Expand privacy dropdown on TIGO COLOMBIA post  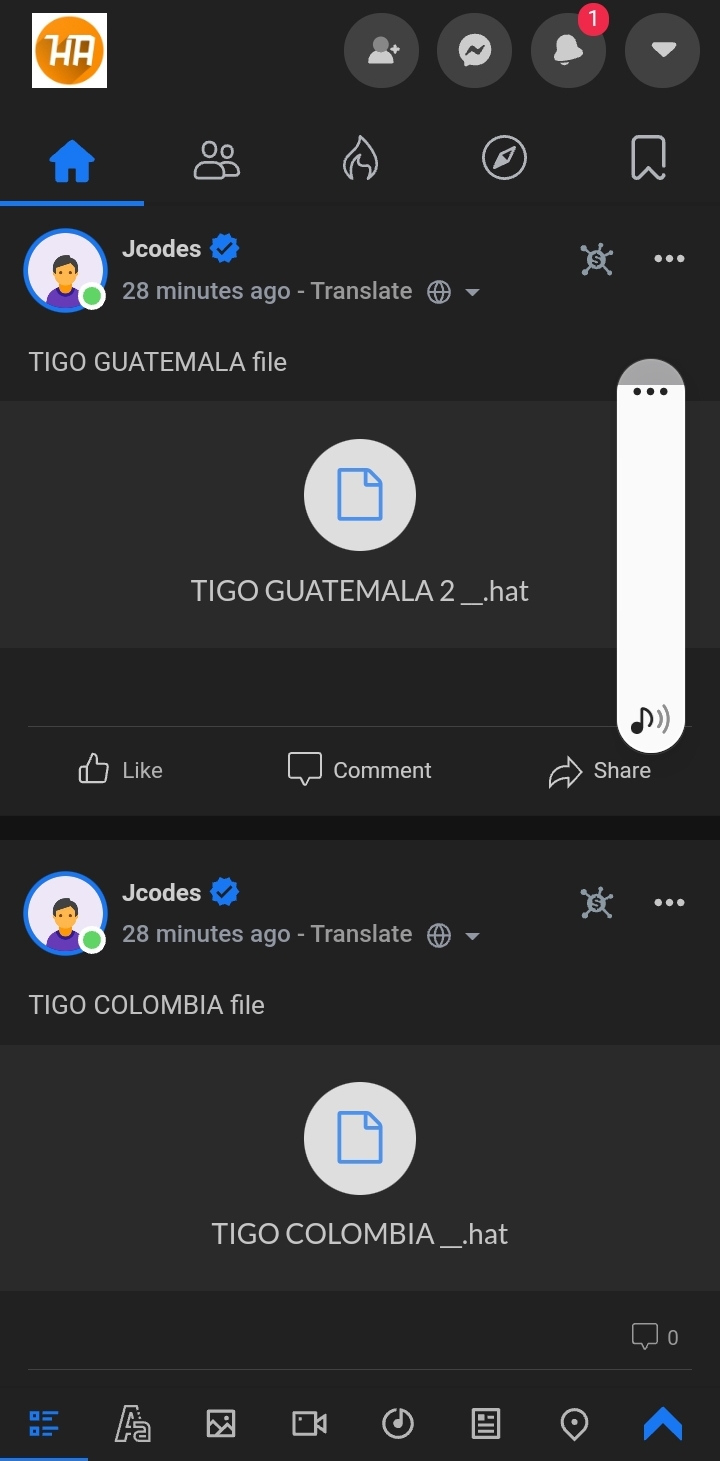tap(472, 936)
